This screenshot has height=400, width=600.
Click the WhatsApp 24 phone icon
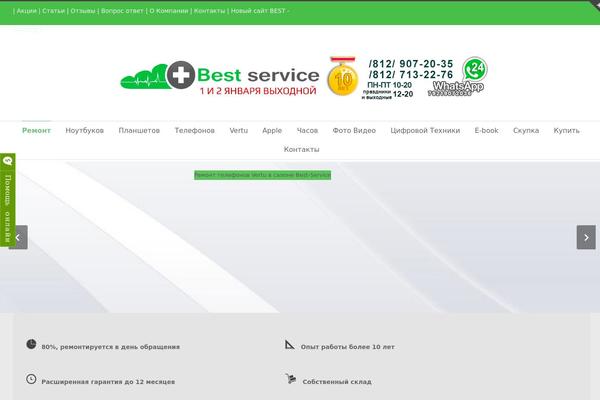tap(474, 69)
